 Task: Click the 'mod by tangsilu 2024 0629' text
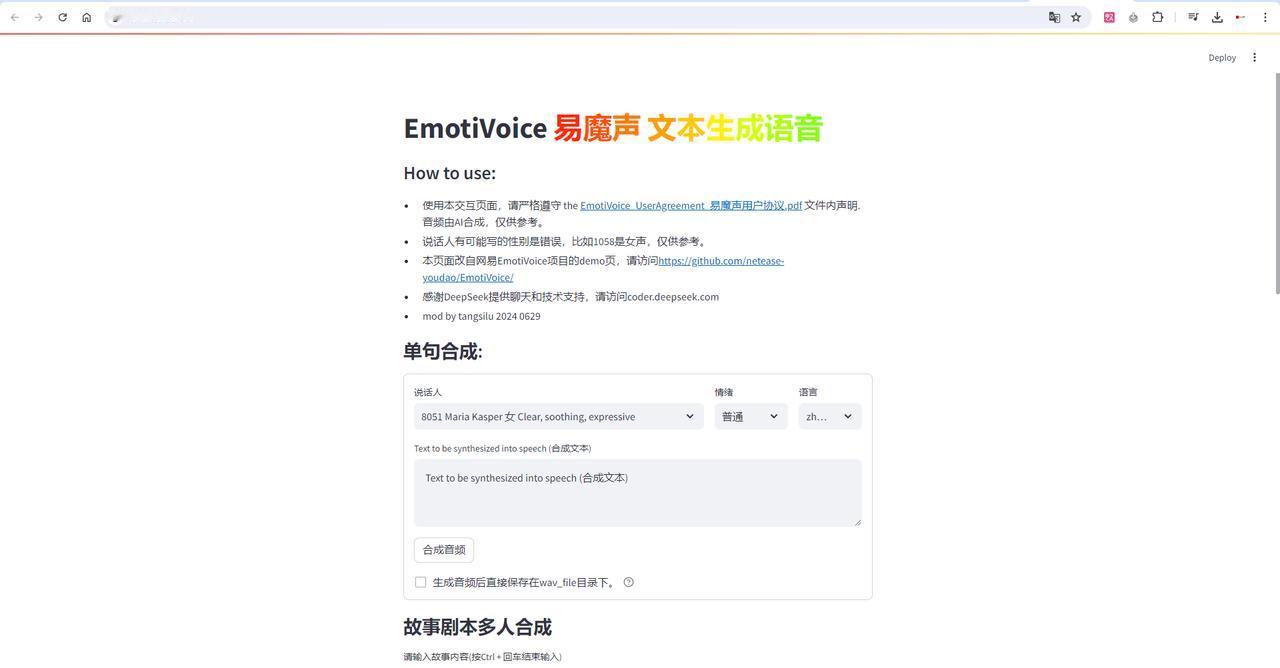click(x=481, y=316)
